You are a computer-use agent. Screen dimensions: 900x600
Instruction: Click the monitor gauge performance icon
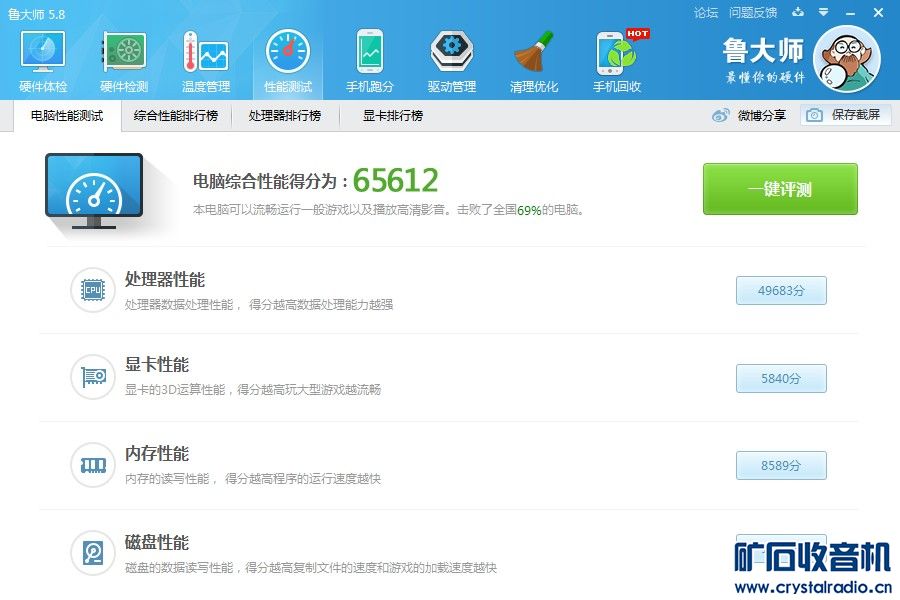pos(94,191)
